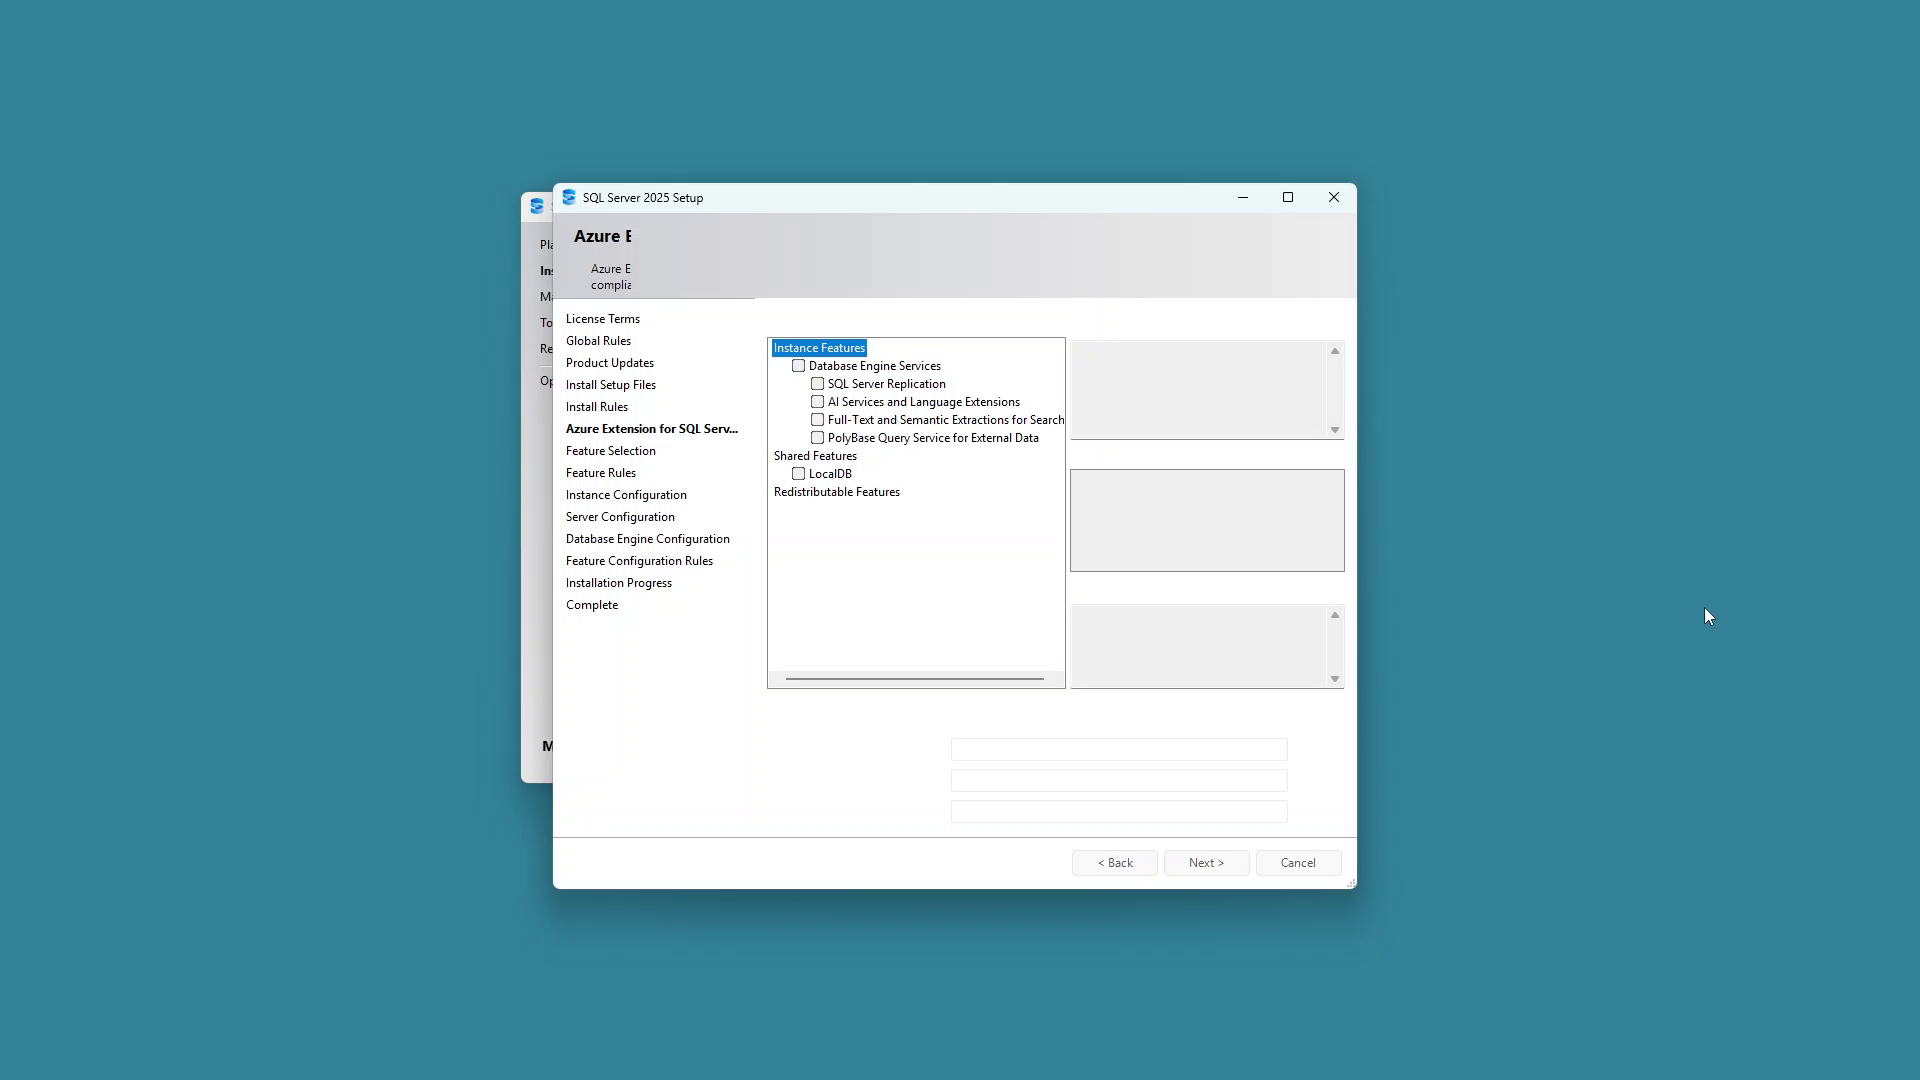Go to the Global Rules step
The height and width of the screenshot is (1080, 1920).
(x=598, y=341)
